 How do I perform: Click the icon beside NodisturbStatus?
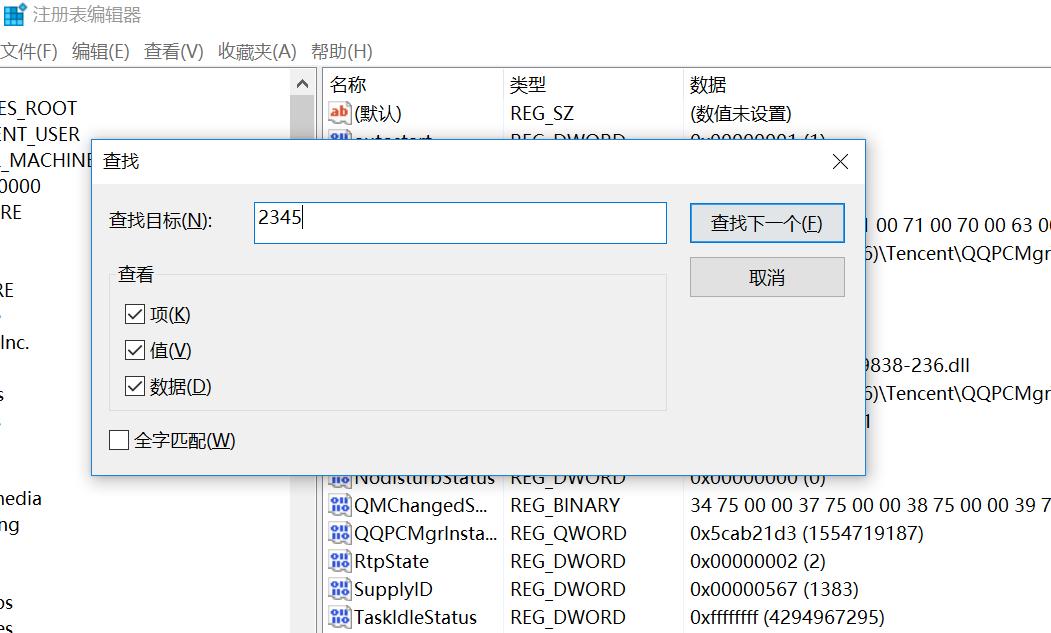tap(338, 478)
